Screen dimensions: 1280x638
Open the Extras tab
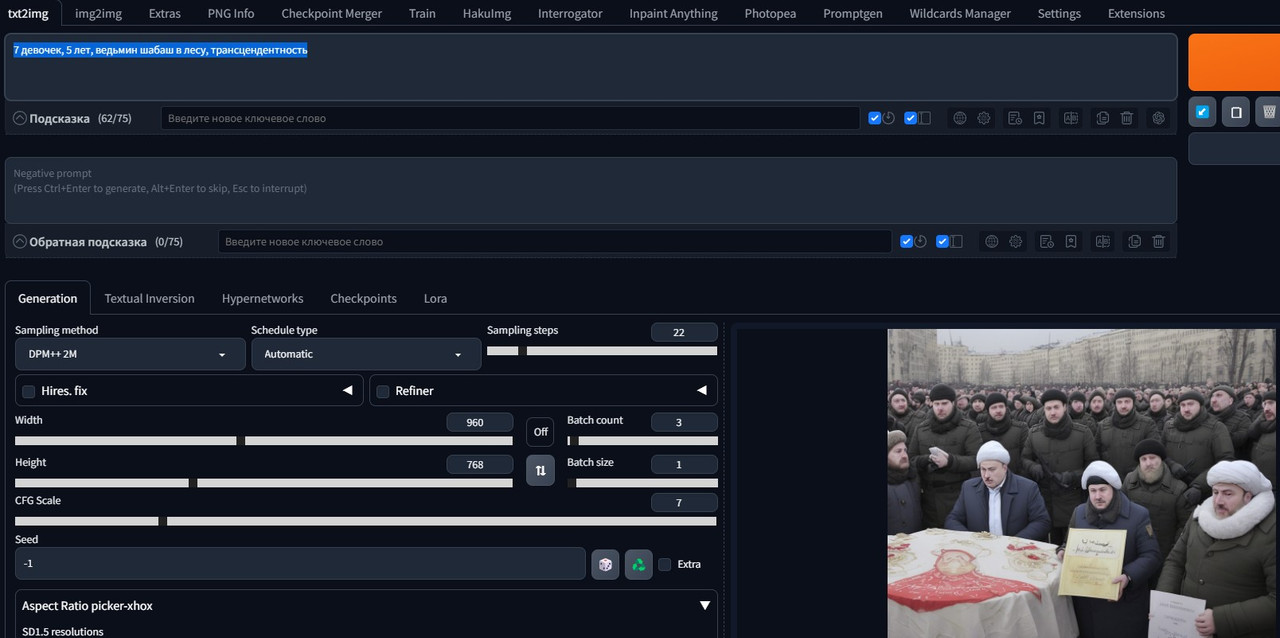[165, 13]
